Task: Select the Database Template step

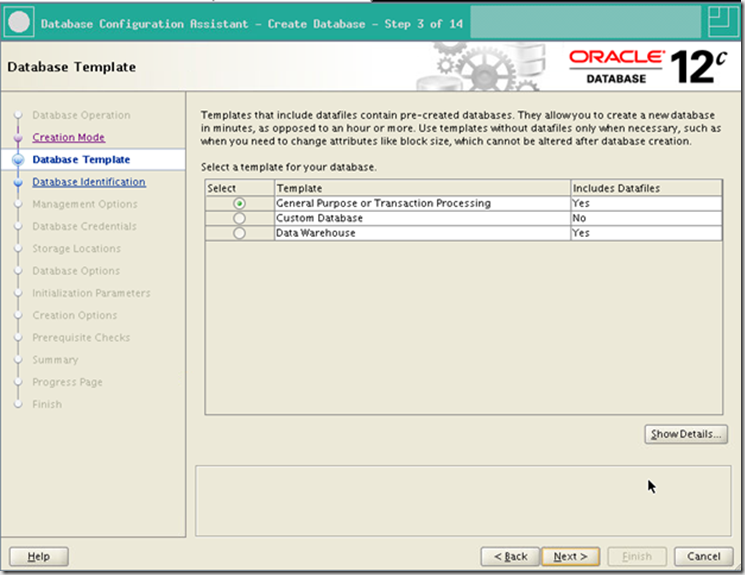Action: pos(81,160)
